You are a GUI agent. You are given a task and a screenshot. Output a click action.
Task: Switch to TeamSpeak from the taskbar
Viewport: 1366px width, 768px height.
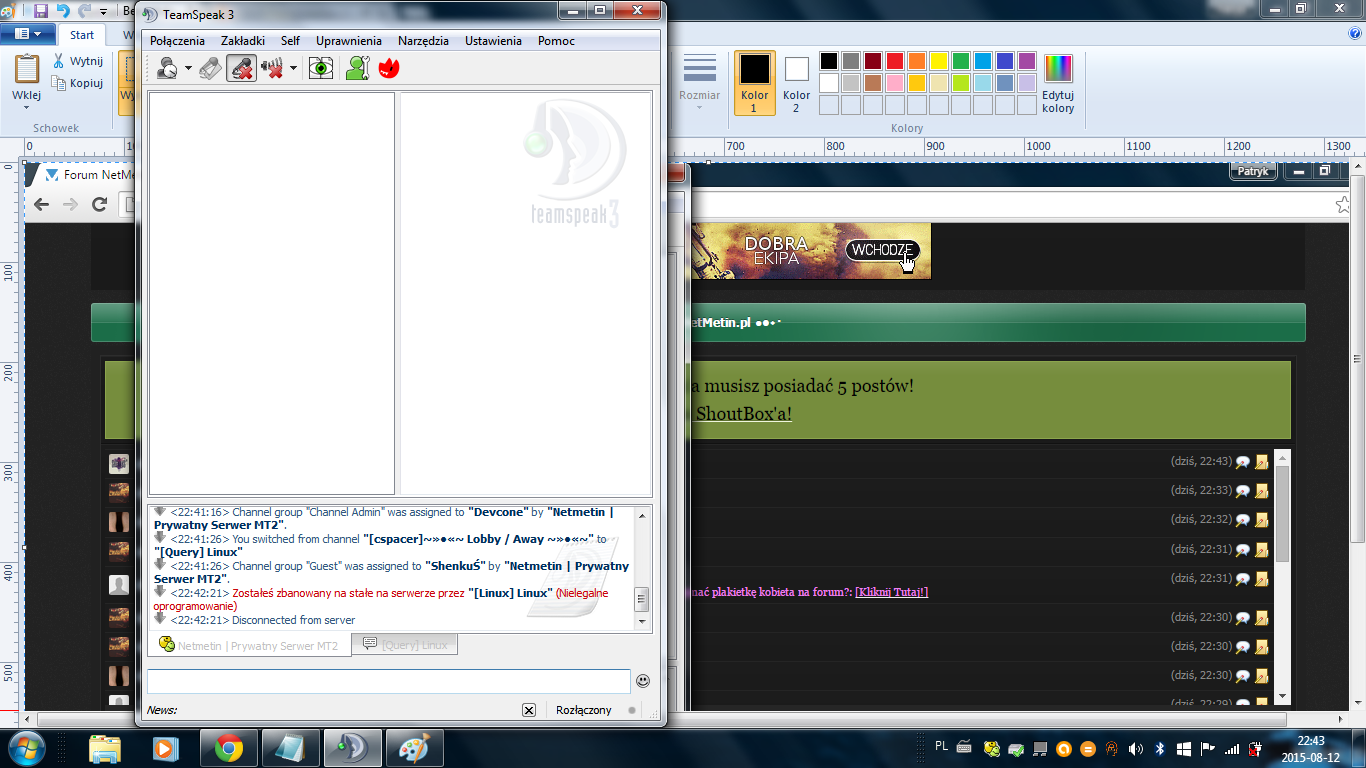[353, 748]
